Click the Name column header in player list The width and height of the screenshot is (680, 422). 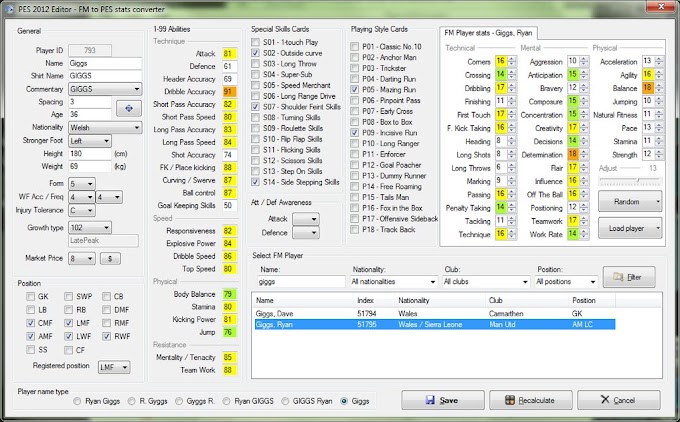(303, 301)
